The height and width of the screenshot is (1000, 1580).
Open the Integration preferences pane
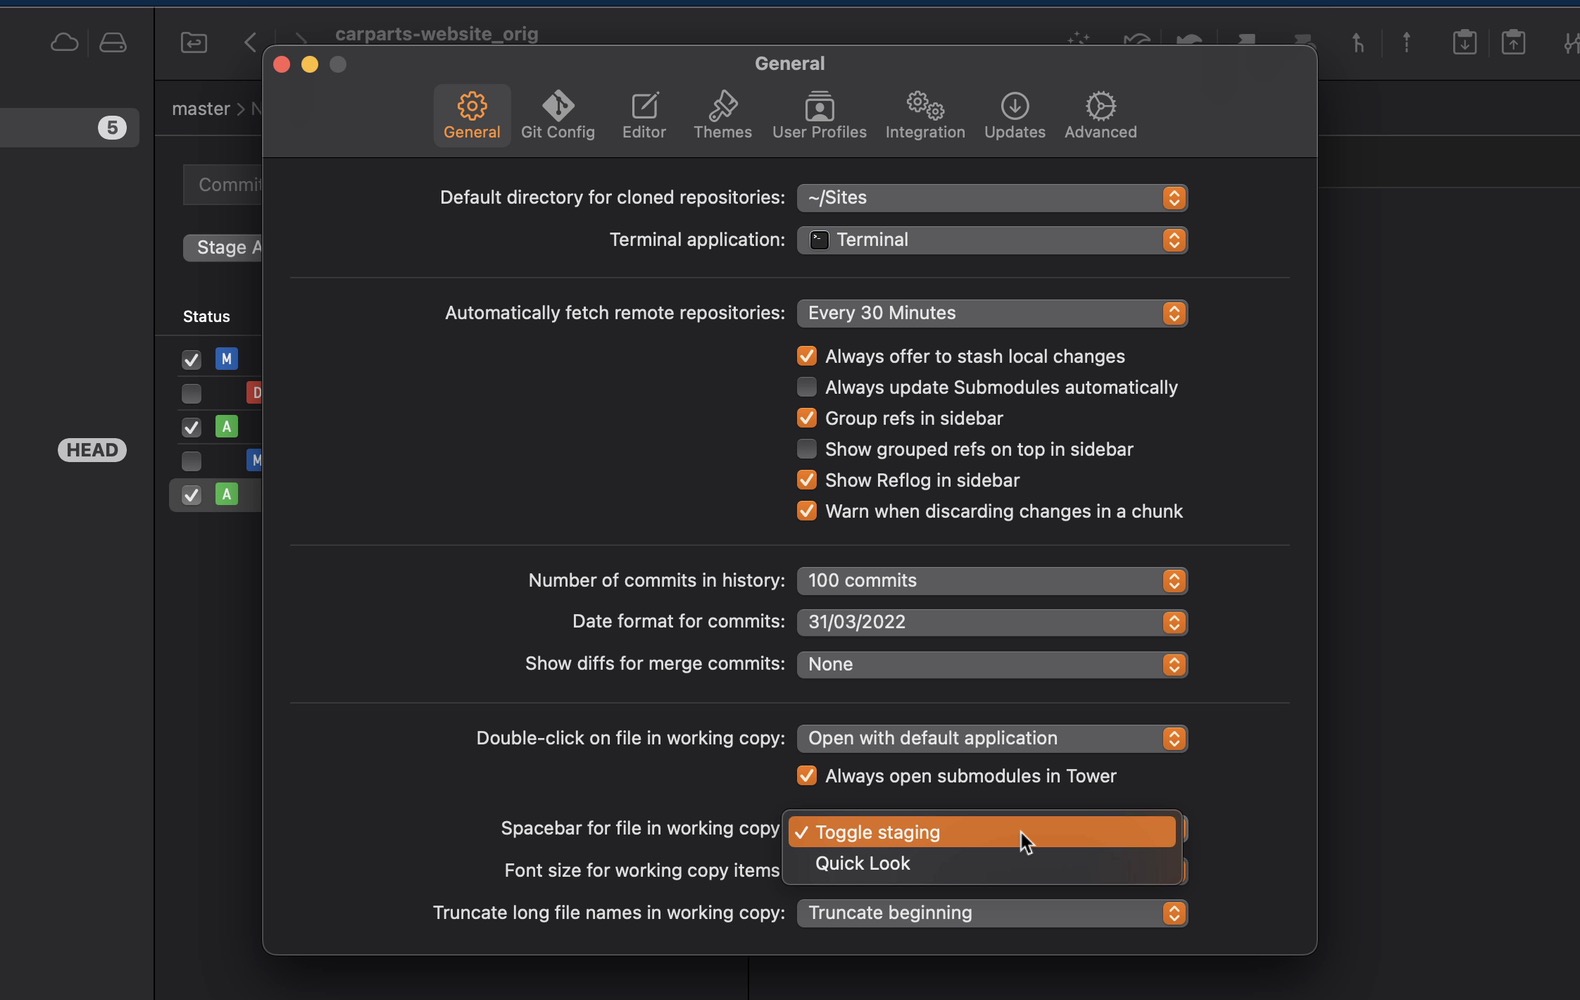click(925, 115)
